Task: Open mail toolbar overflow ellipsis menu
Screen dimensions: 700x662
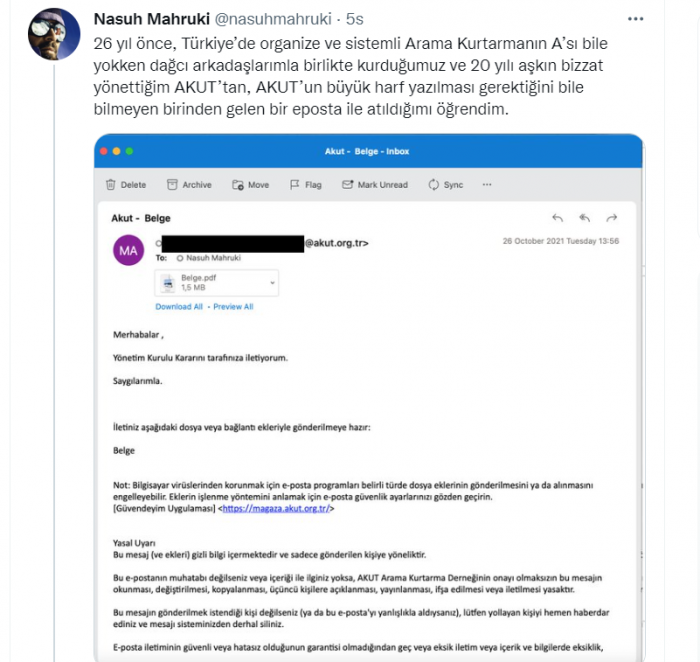Action: coord(487,185)
